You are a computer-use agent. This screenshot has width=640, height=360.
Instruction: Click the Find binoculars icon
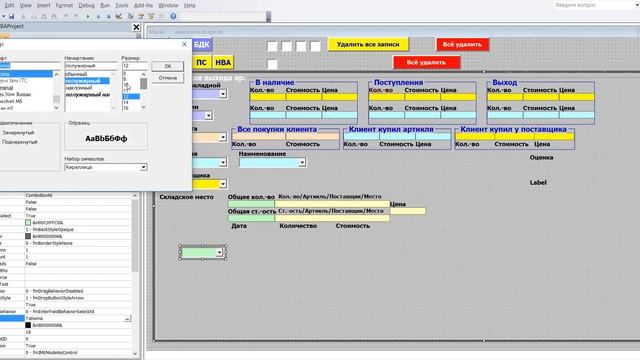(x=54, y=16)
